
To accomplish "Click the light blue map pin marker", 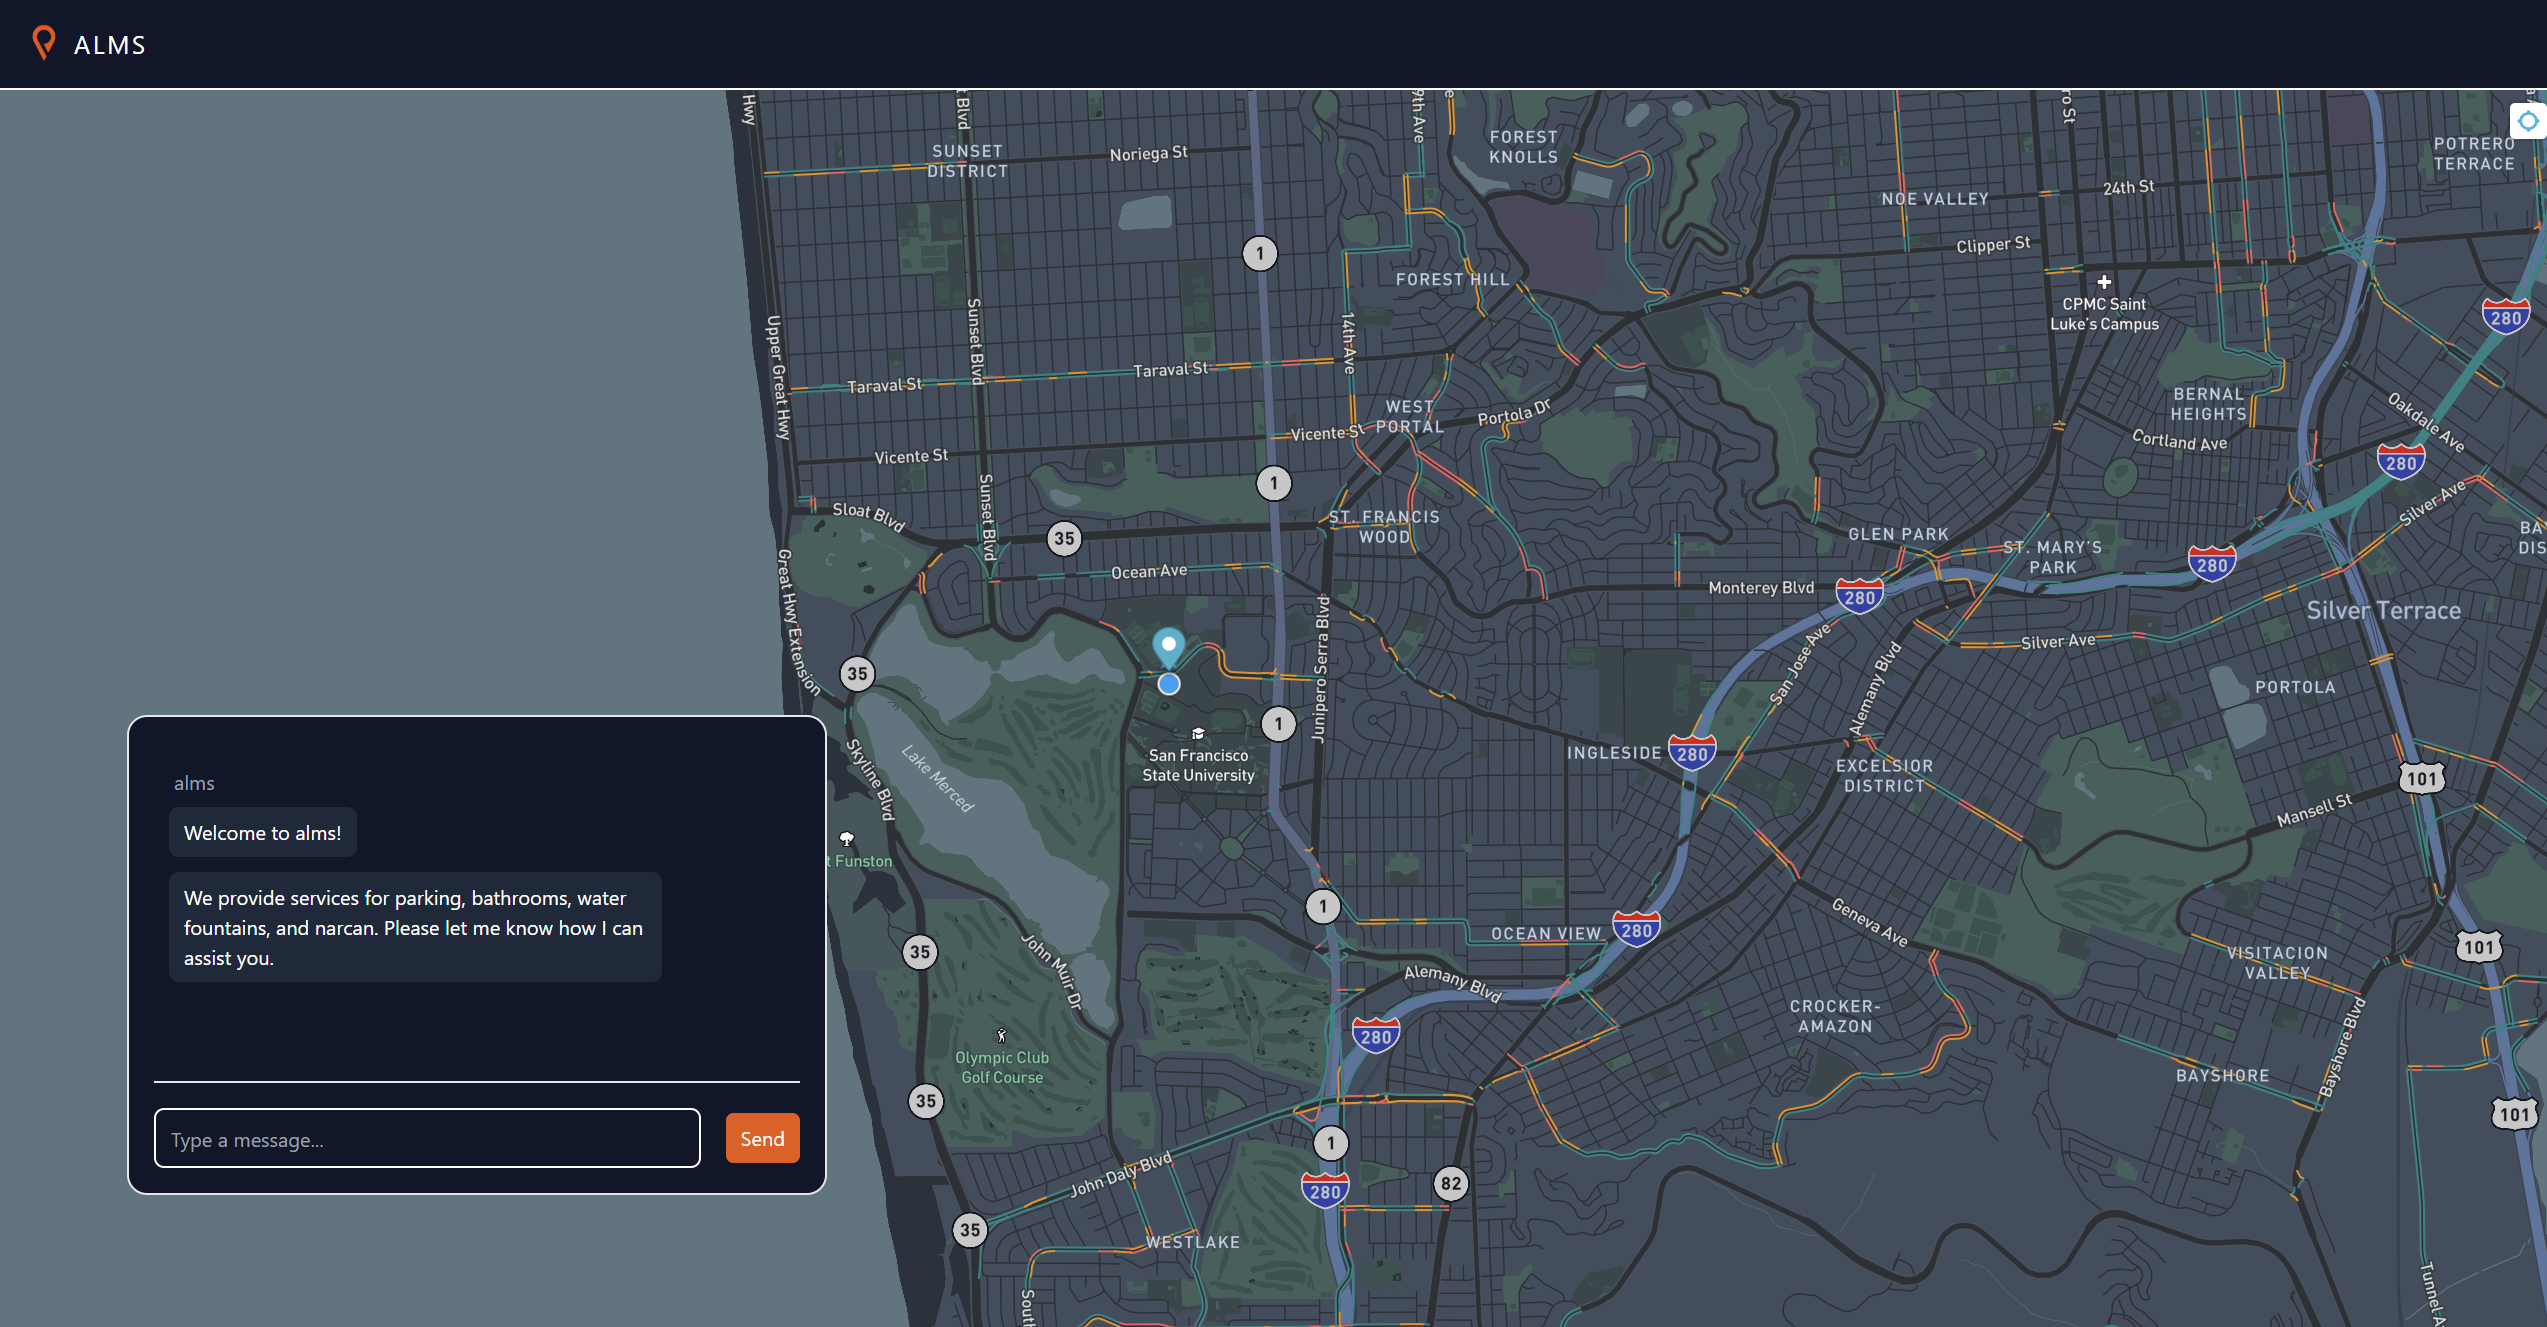I will (1168, 646).
